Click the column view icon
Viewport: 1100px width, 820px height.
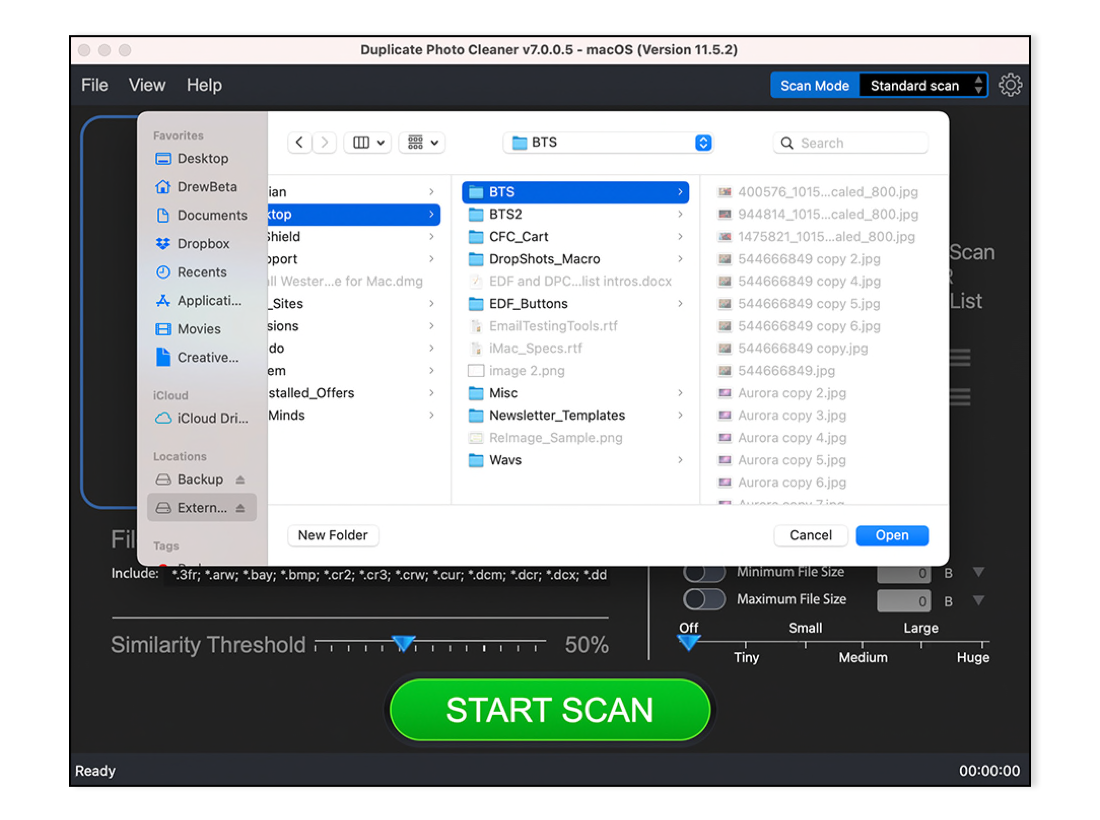367,143
